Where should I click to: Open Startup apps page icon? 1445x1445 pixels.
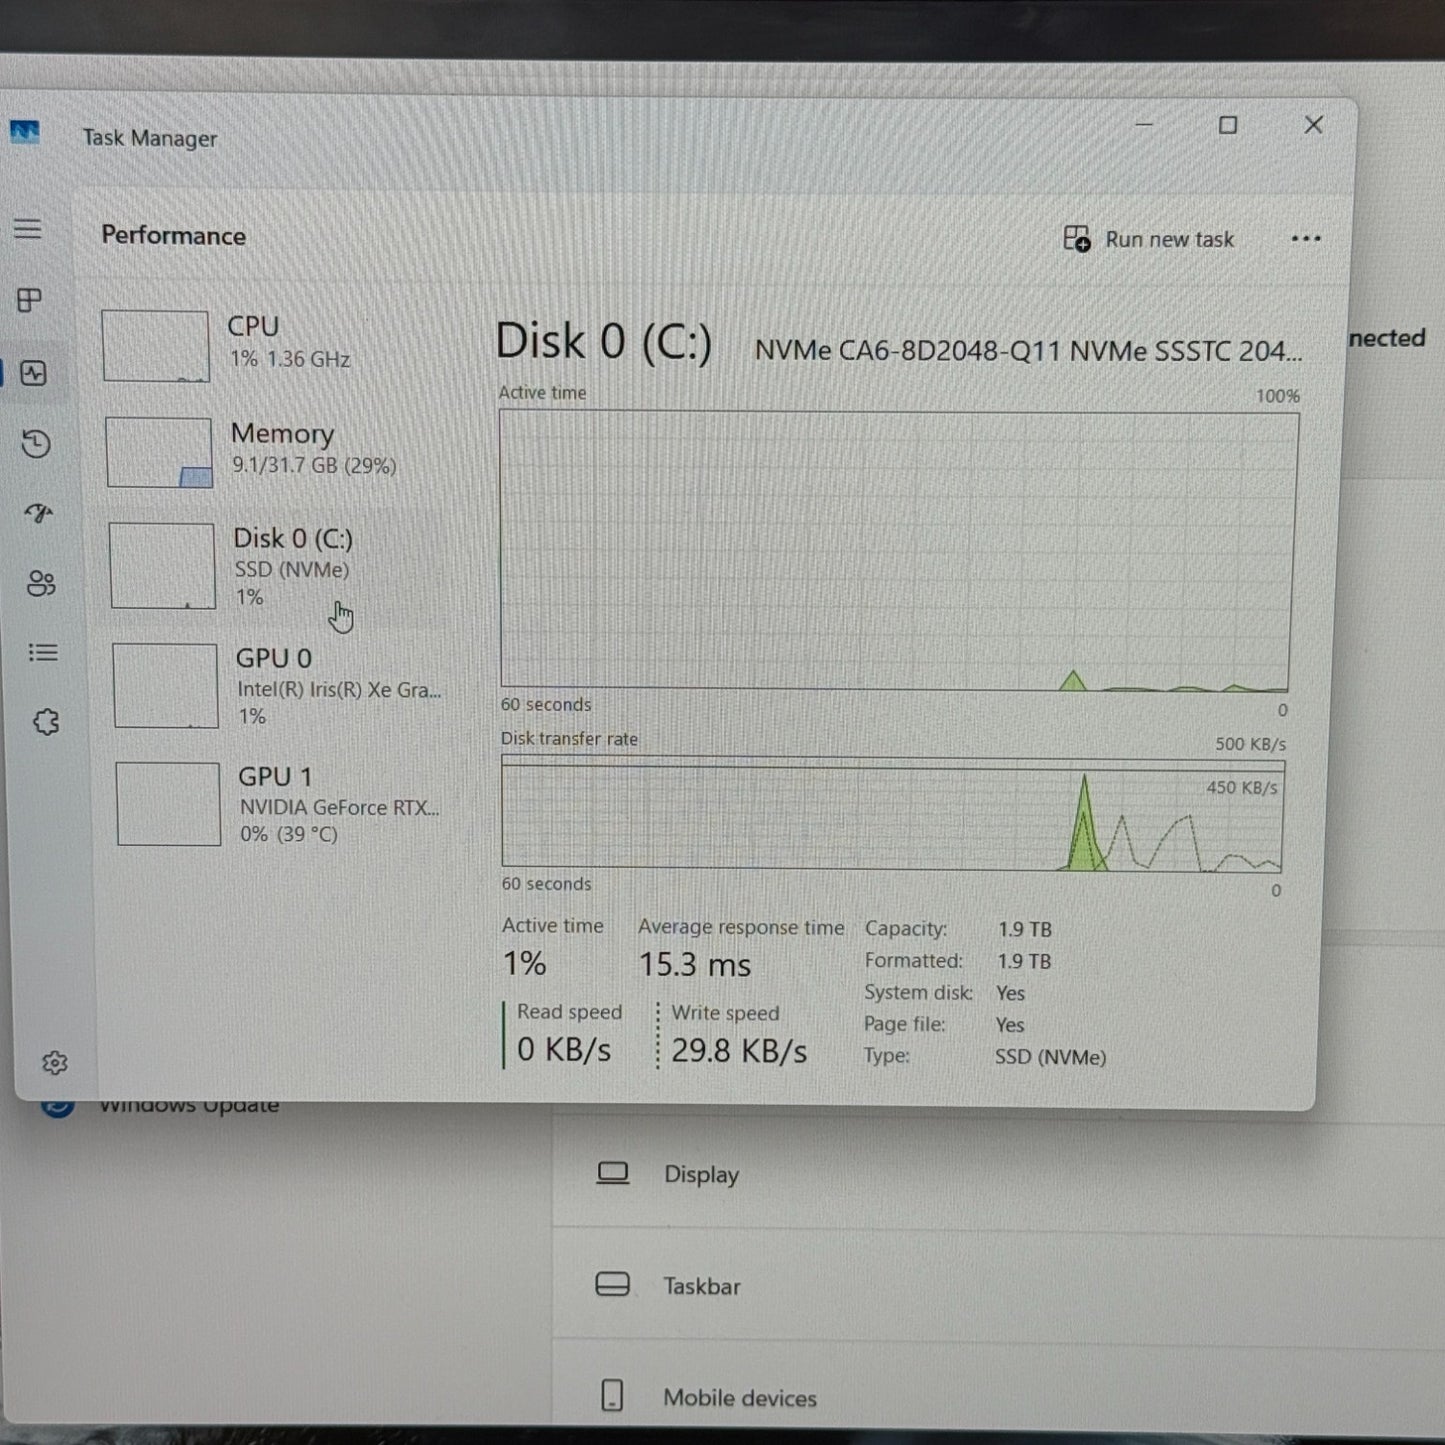[x=39, y=513]
